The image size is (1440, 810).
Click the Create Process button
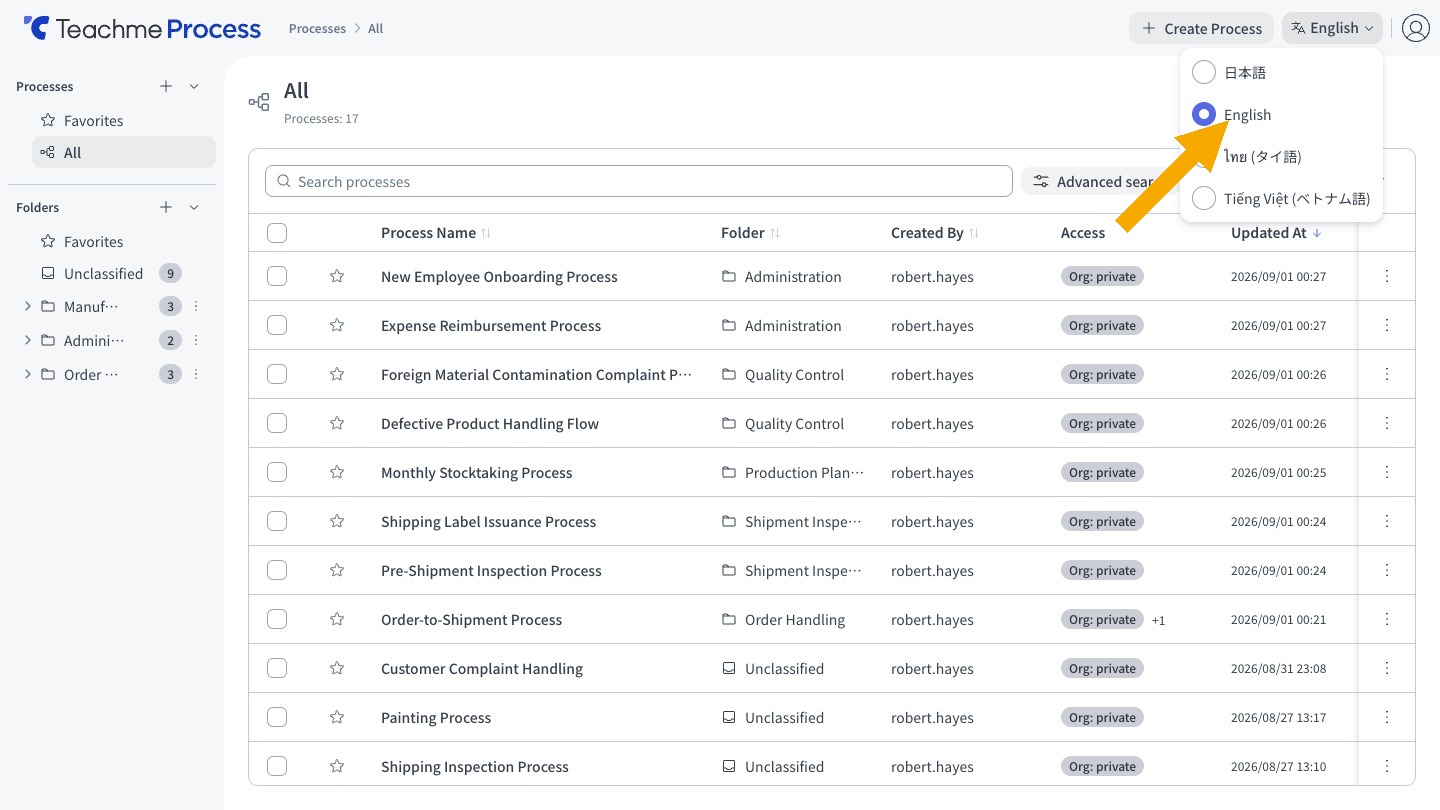coord(1201,28)
